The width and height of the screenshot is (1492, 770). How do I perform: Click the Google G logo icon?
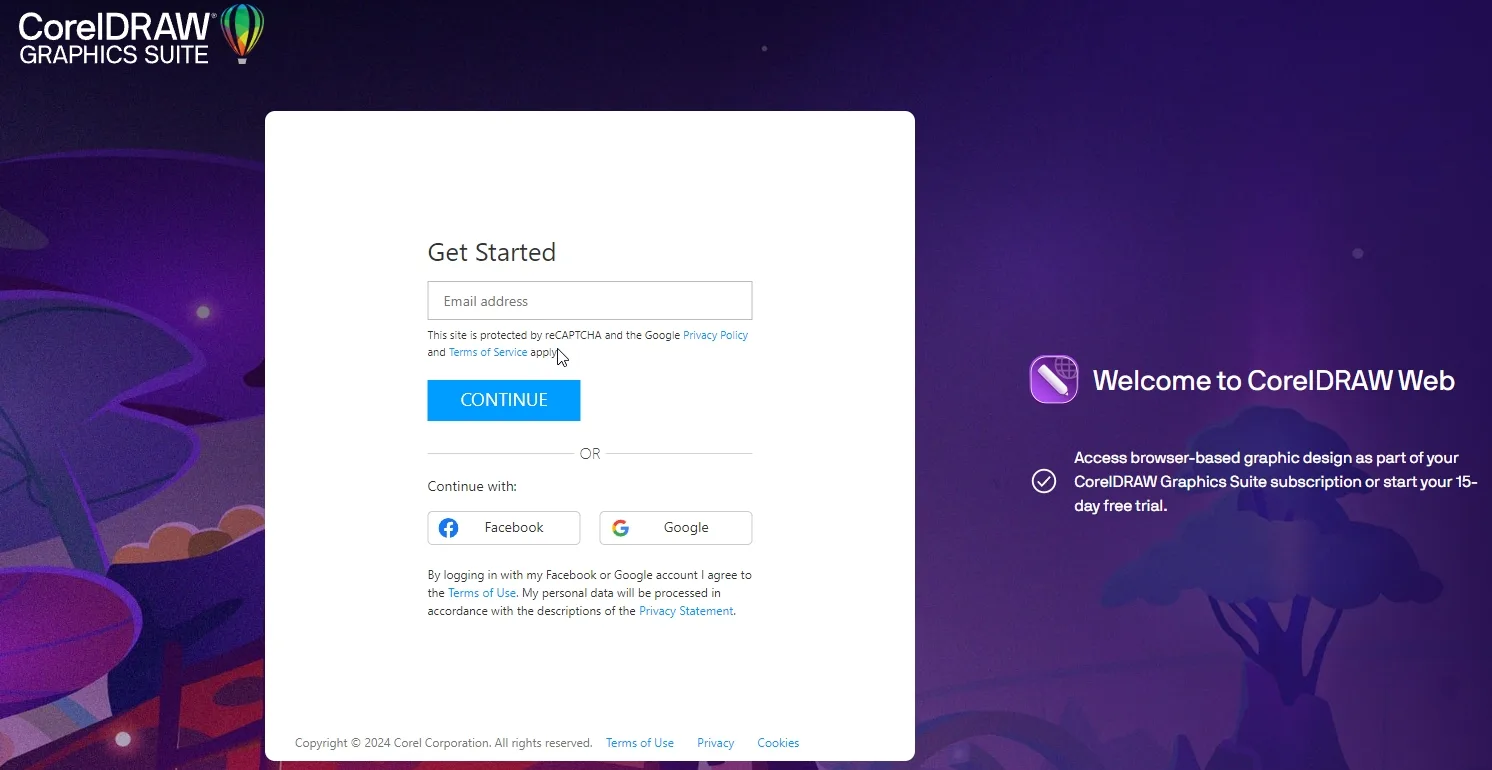621,528
